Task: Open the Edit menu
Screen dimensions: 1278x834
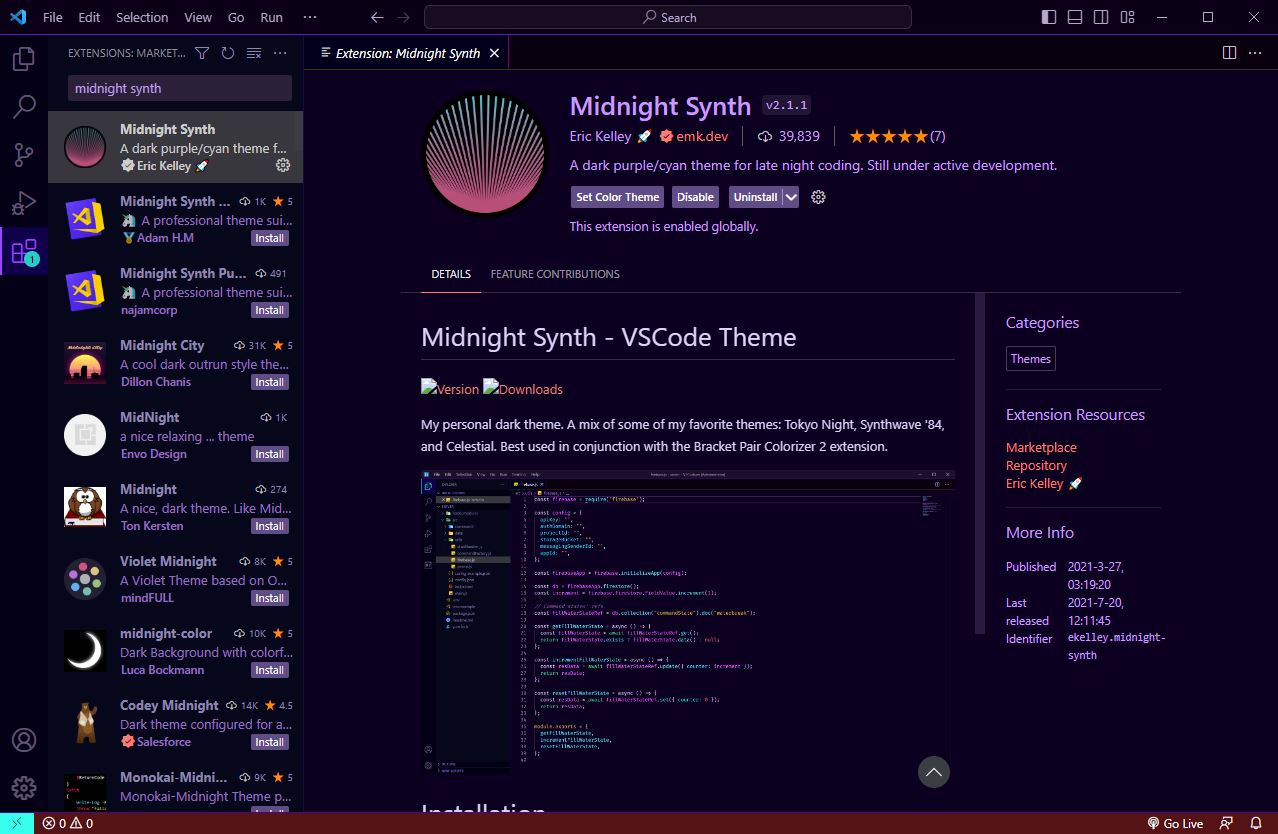Action: point(89,17)
